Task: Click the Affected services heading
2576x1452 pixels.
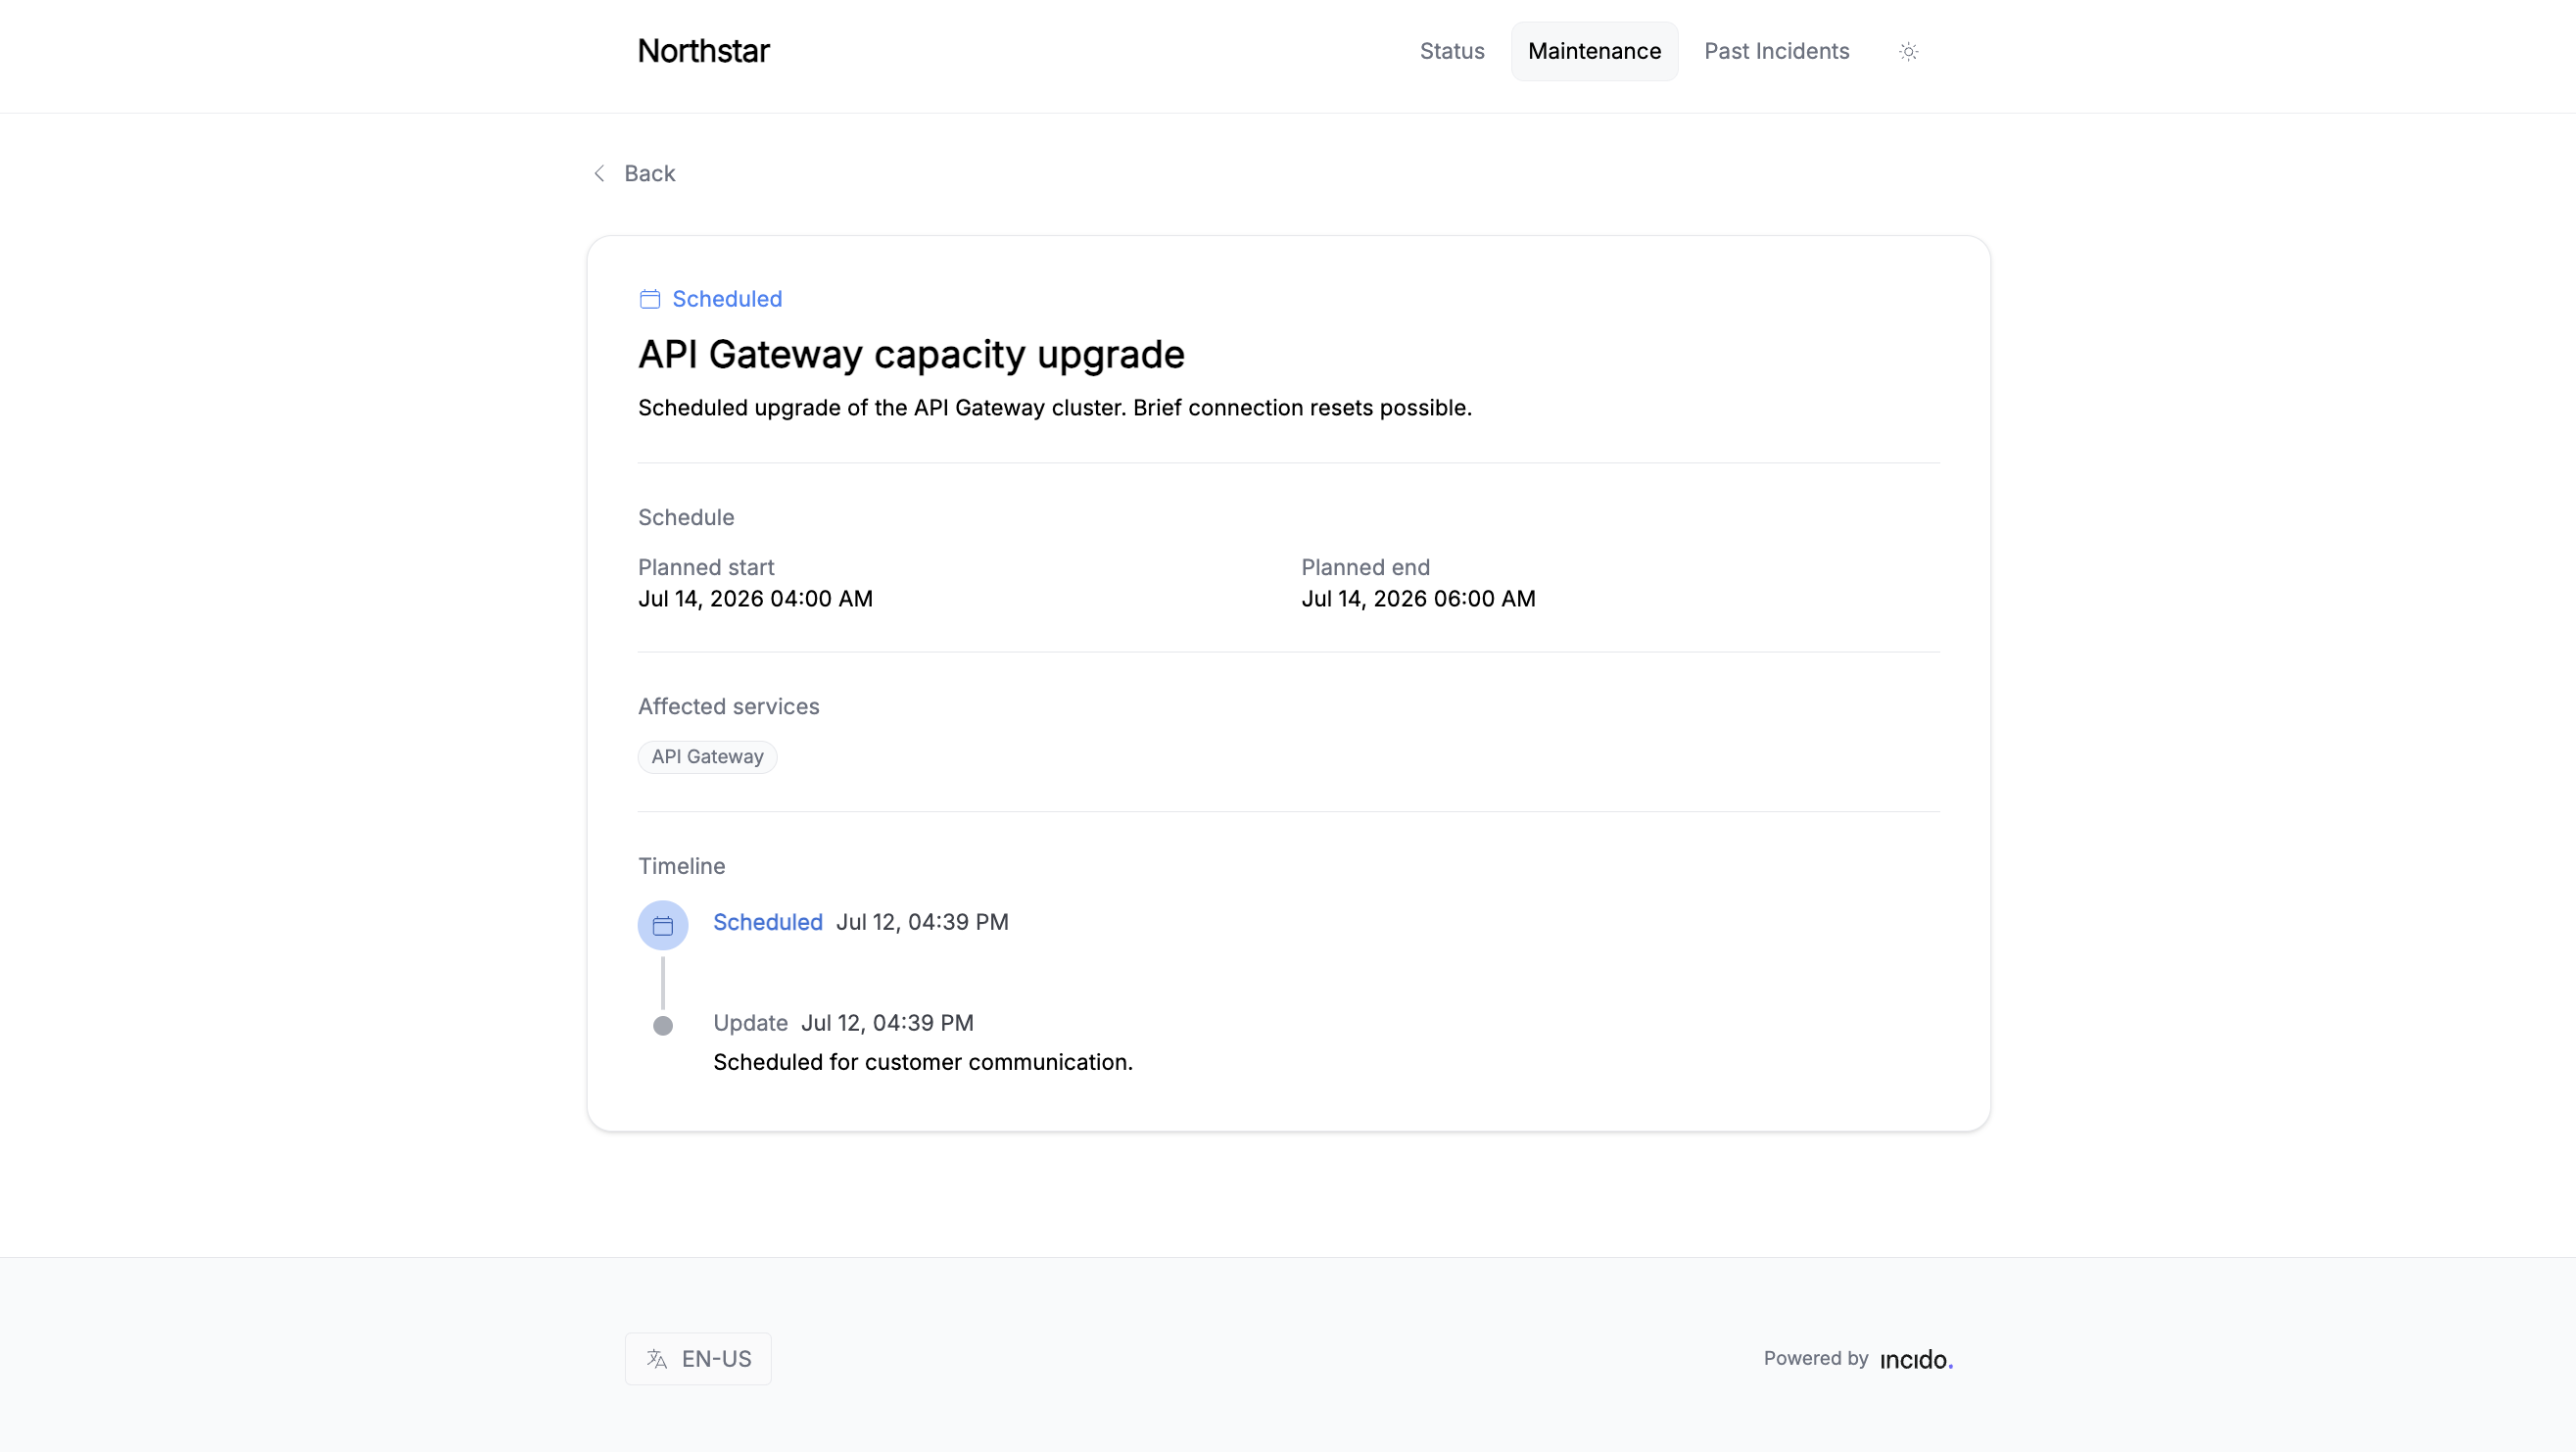Action: coord(728,707)
